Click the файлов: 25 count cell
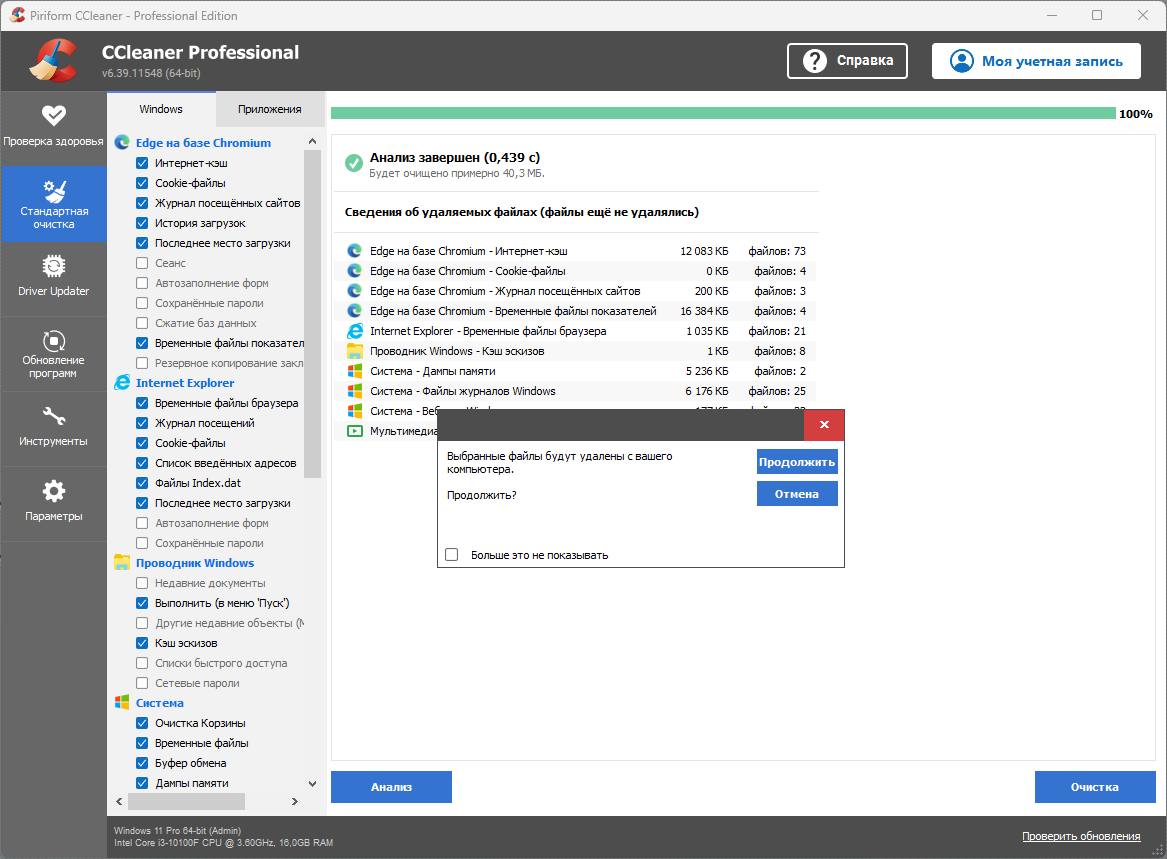This screenshot has width=1167, height=859. (x=777, y=391)
